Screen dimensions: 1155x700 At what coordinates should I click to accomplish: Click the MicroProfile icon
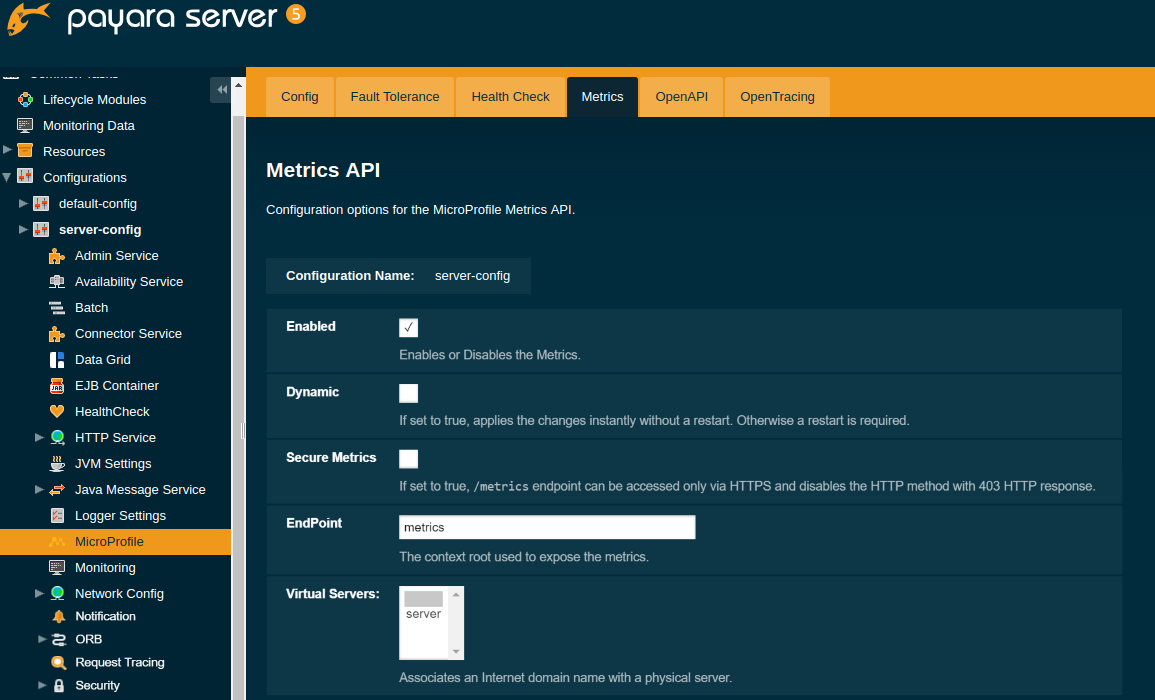point(57,542)
